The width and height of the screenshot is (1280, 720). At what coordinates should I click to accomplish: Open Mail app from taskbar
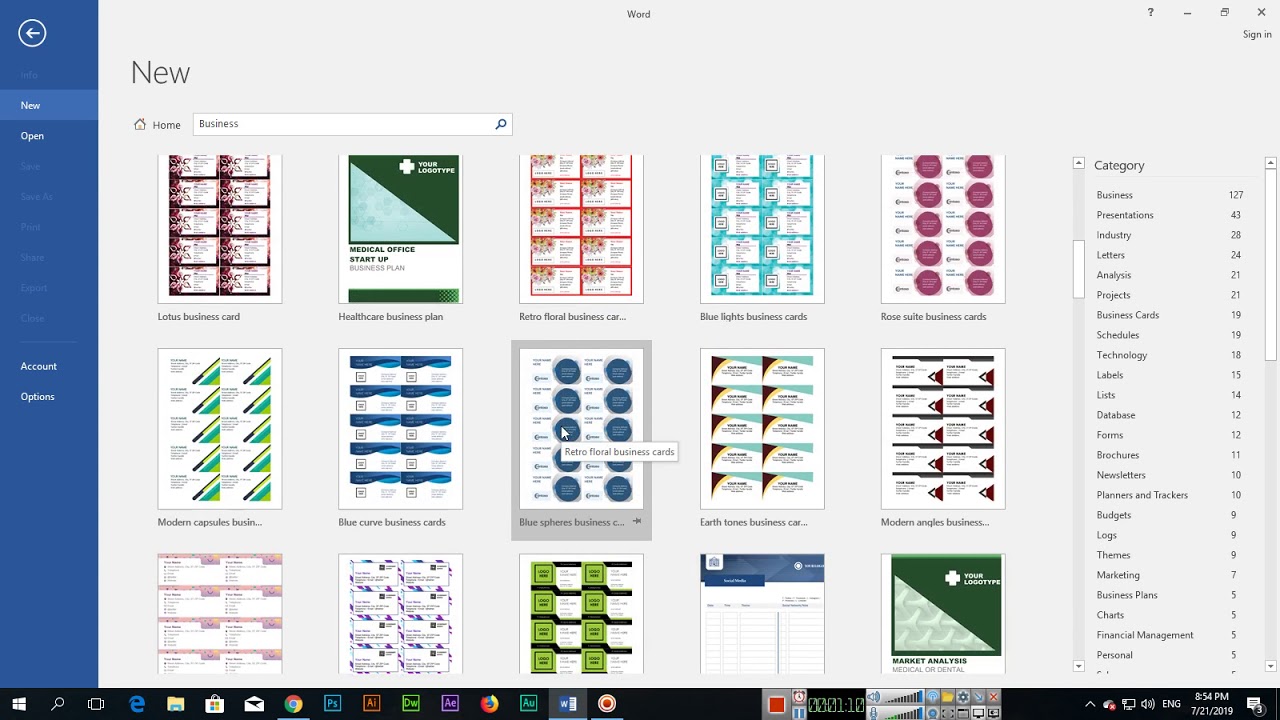click(254, 704)
